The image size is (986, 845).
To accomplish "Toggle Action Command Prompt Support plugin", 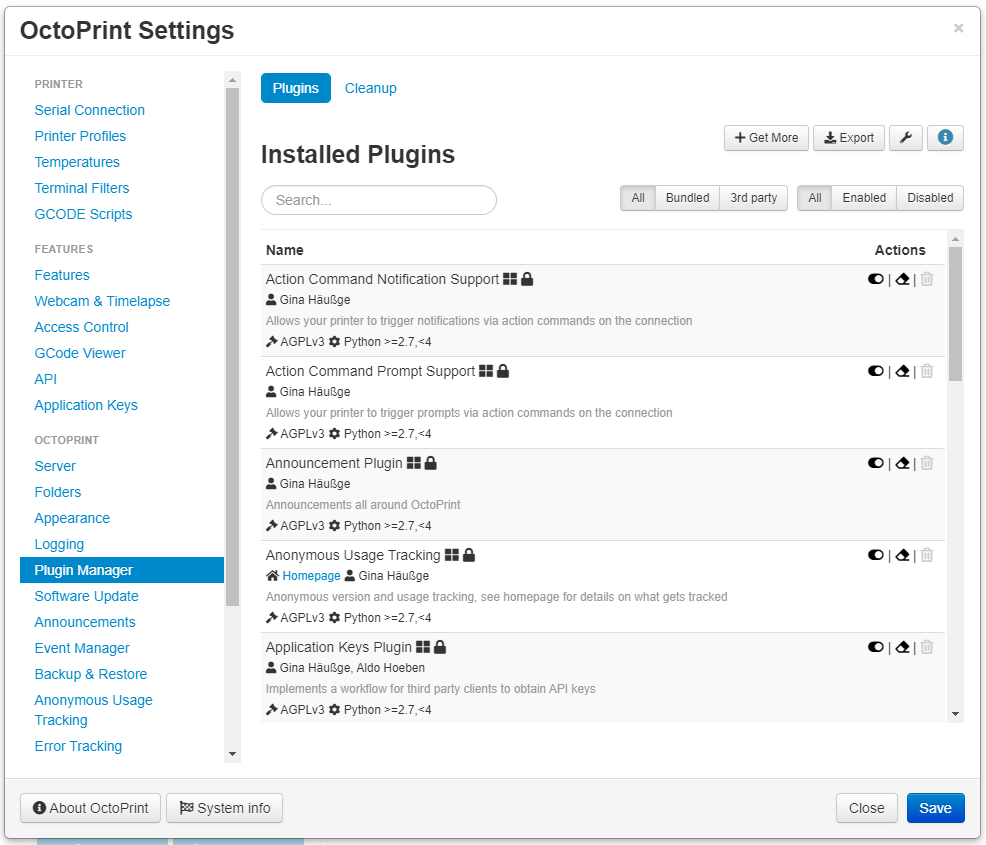I will point(875,371).
